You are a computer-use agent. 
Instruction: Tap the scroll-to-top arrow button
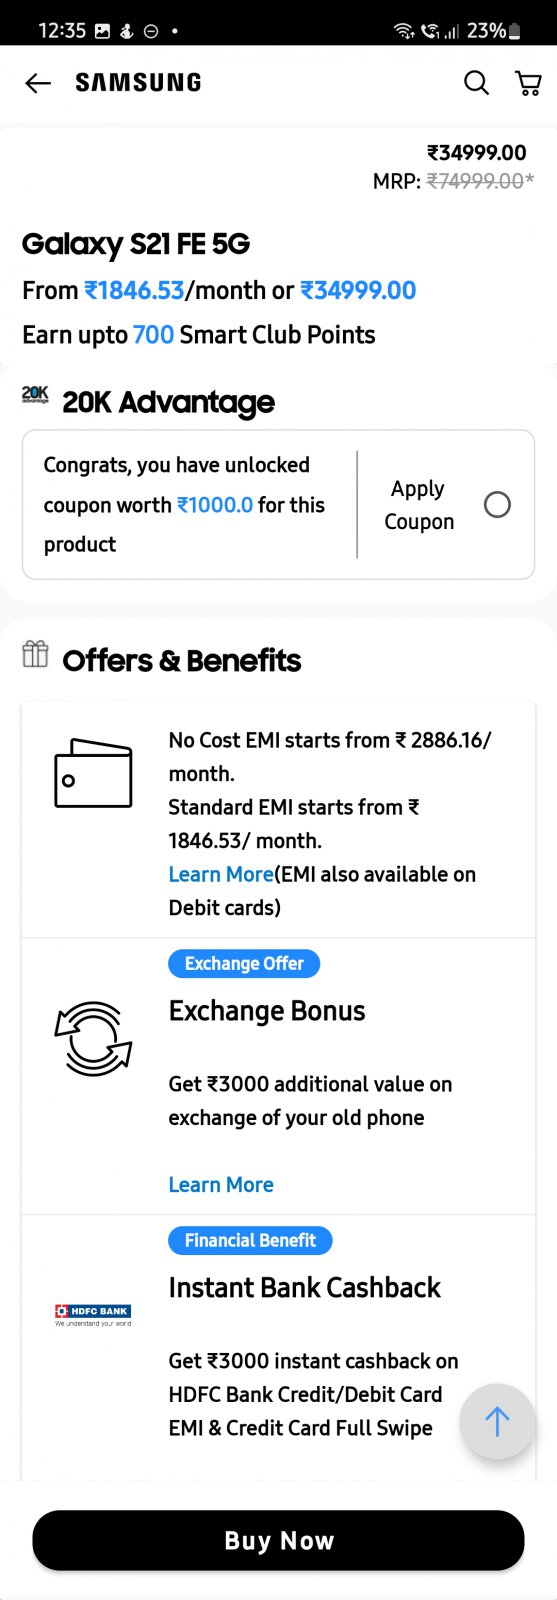pos(497,1421)
